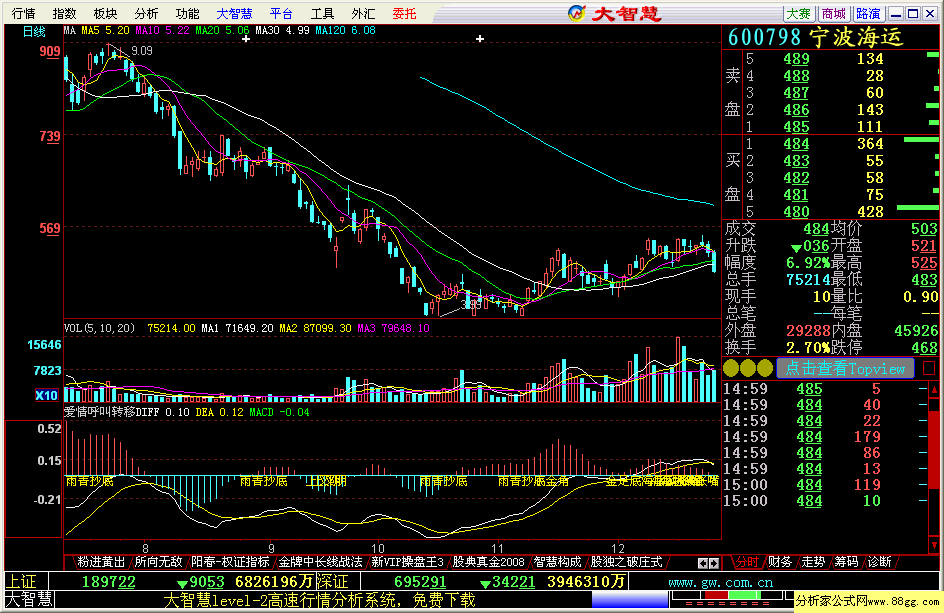Image resolution: width=944 pixels, height=613 pixels.
Task: Open the 外汇 menu
Action: [x=363, y=13]
